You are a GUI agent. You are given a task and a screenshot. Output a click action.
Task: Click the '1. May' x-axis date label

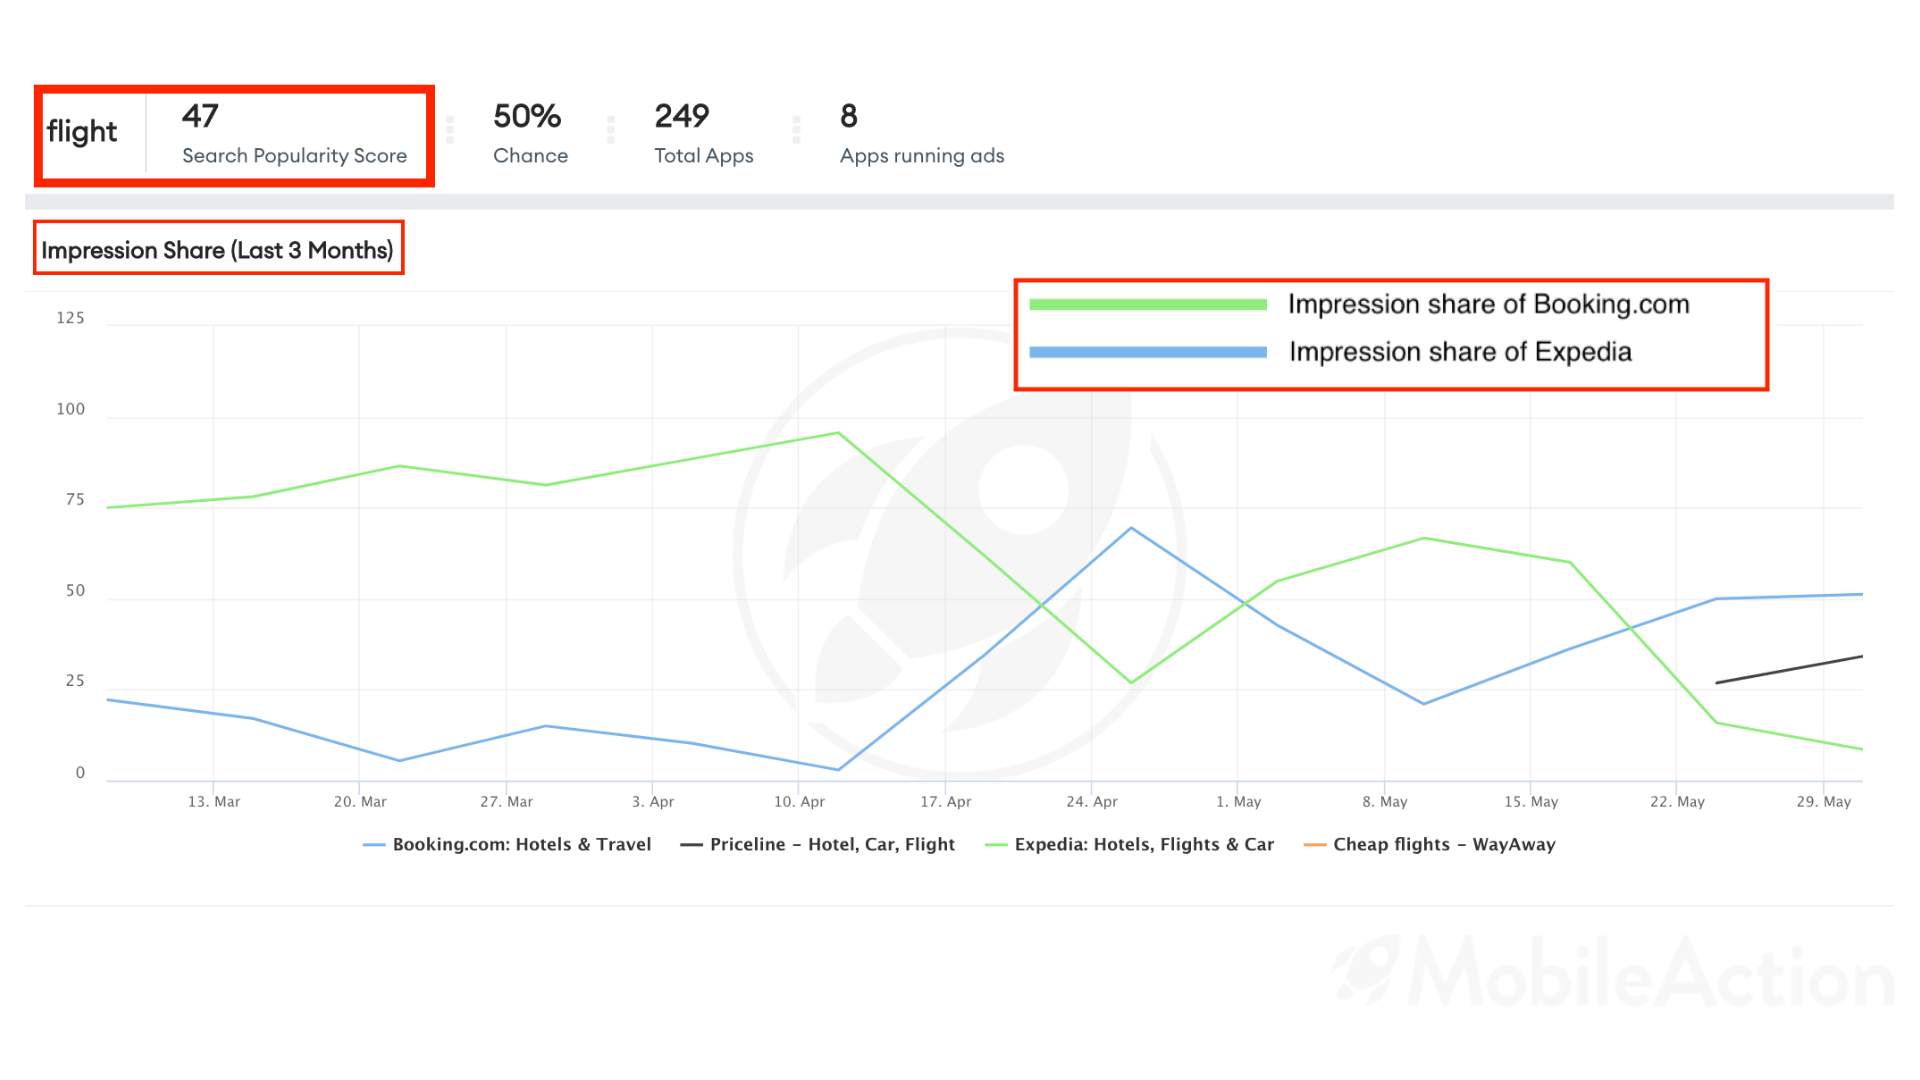coord(1238,802)
